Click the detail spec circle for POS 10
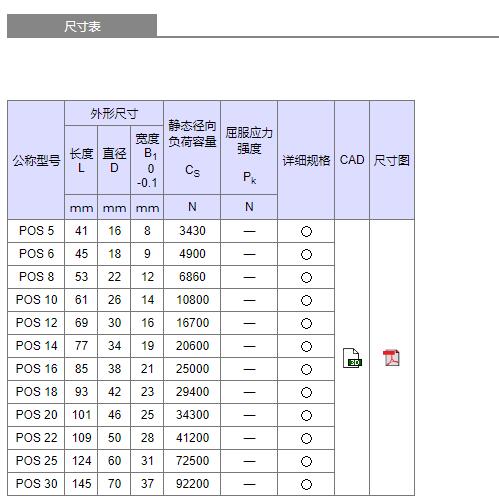Viewport: 499px width, 504px height. point(306,300)
